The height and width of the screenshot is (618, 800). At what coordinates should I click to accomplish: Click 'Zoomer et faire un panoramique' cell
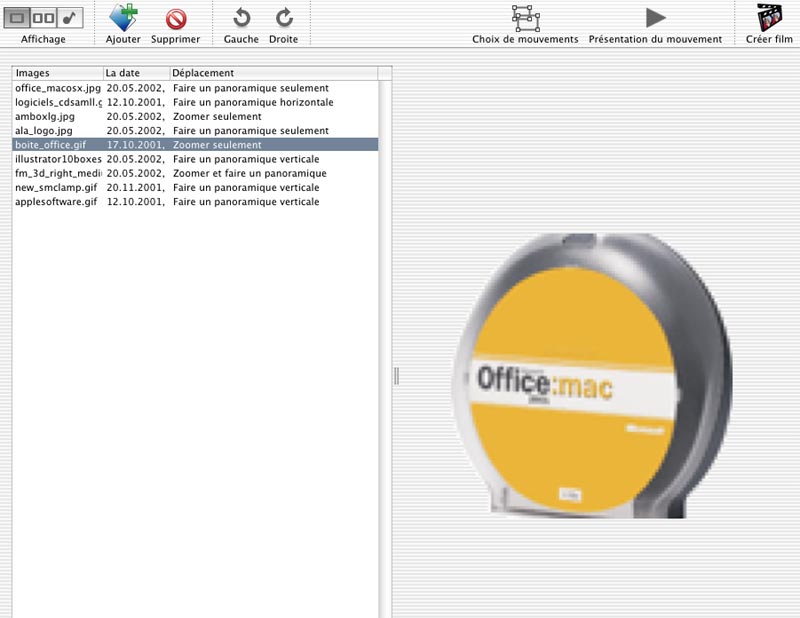249,173
